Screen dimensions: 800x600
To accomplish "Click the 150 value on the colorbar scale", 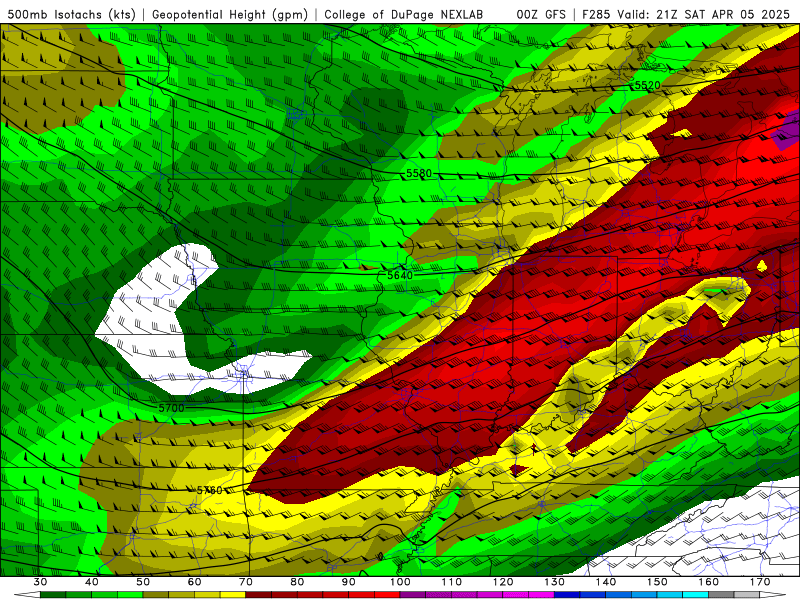I will pos(658,582).
